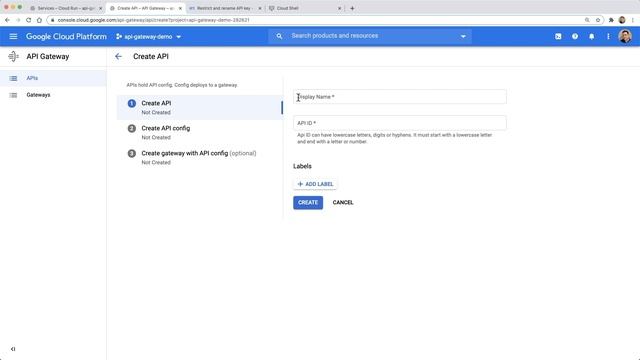The image size is (640, 360).
Task: Click the search products and resources box
Action: pos(370,36)
